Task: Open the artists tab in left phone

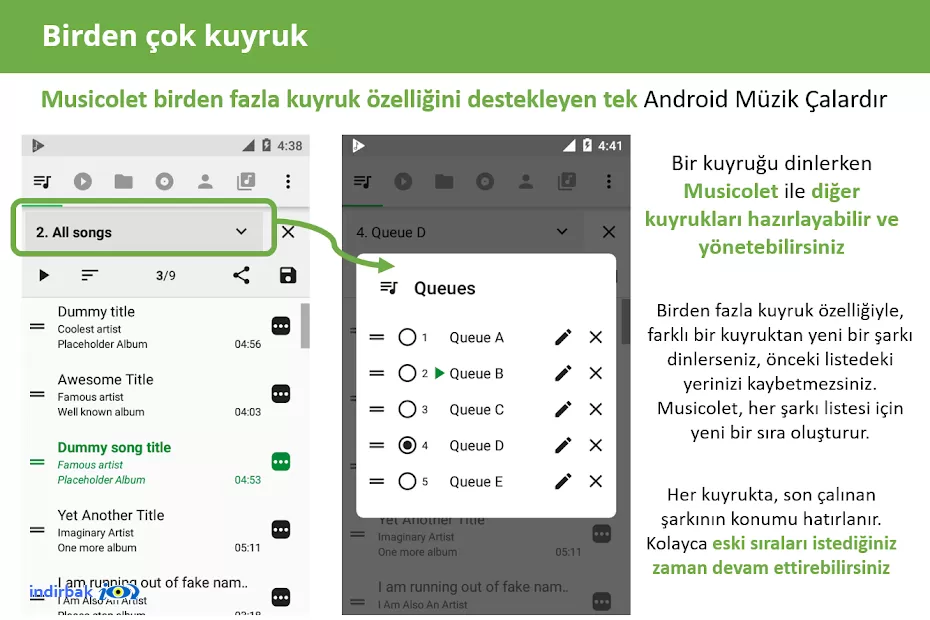Action: pyautogui.click(x=205, y=182)
